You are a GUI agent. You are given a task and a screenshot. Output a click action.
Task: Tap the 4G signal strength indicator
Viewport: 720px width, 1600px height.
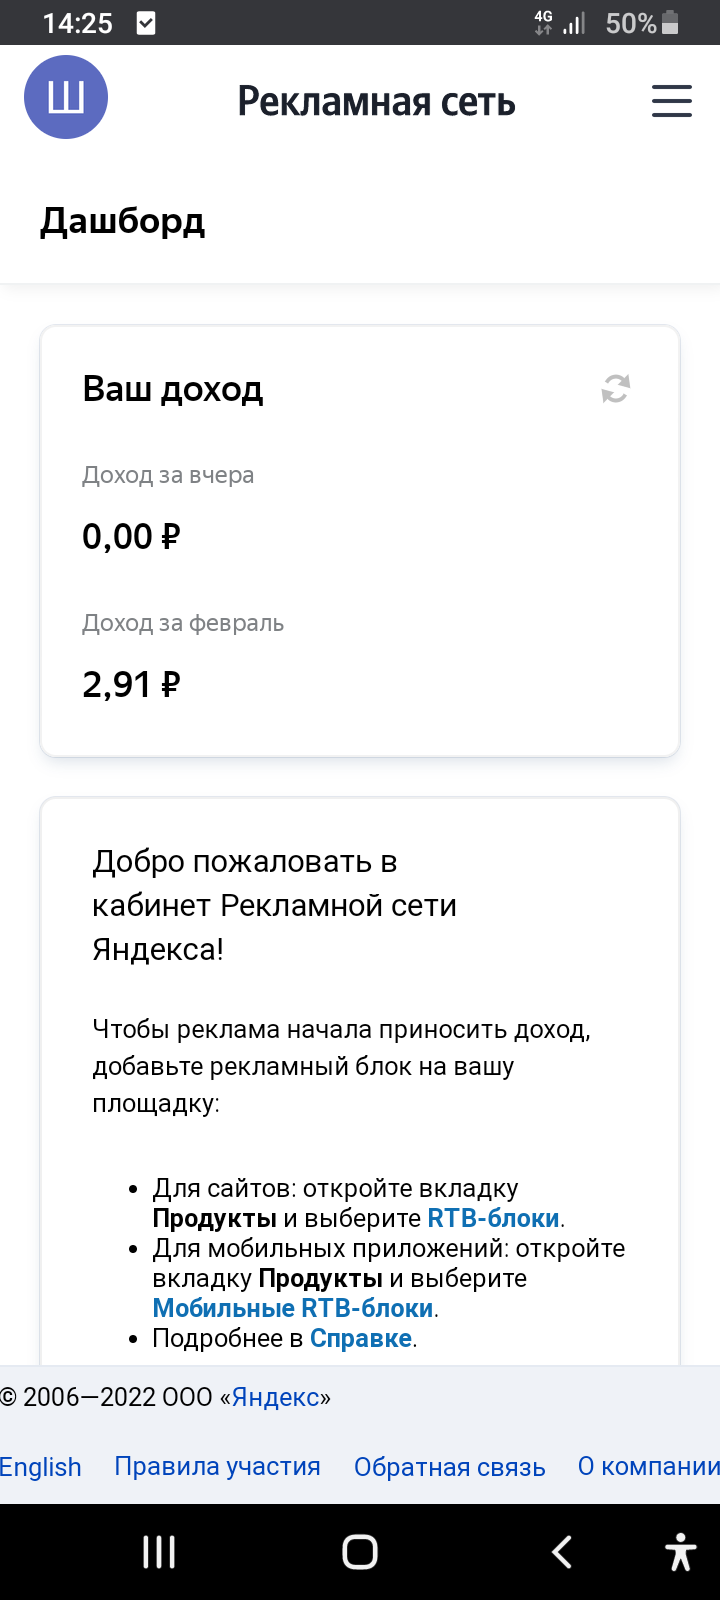pos(560,23)
